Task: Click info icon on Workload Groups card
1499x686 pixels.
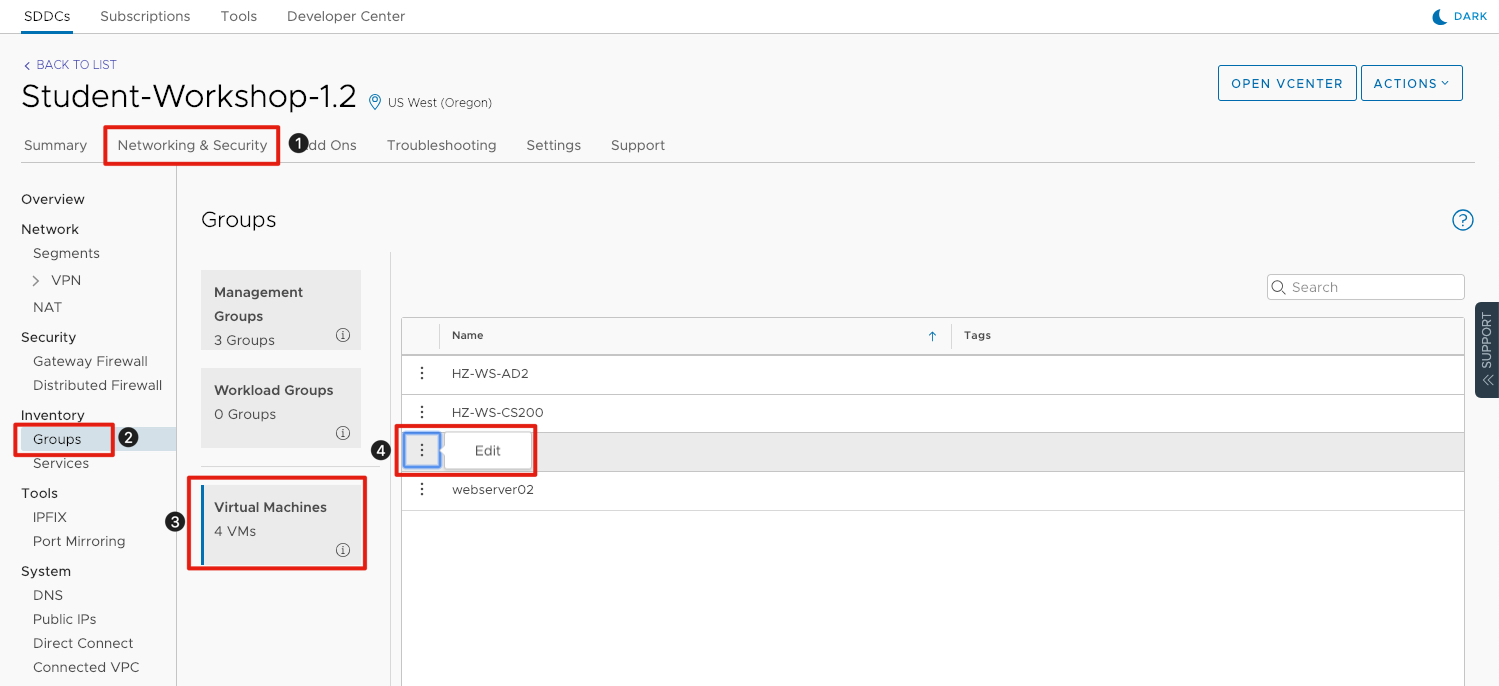Action: click(343, 433)
